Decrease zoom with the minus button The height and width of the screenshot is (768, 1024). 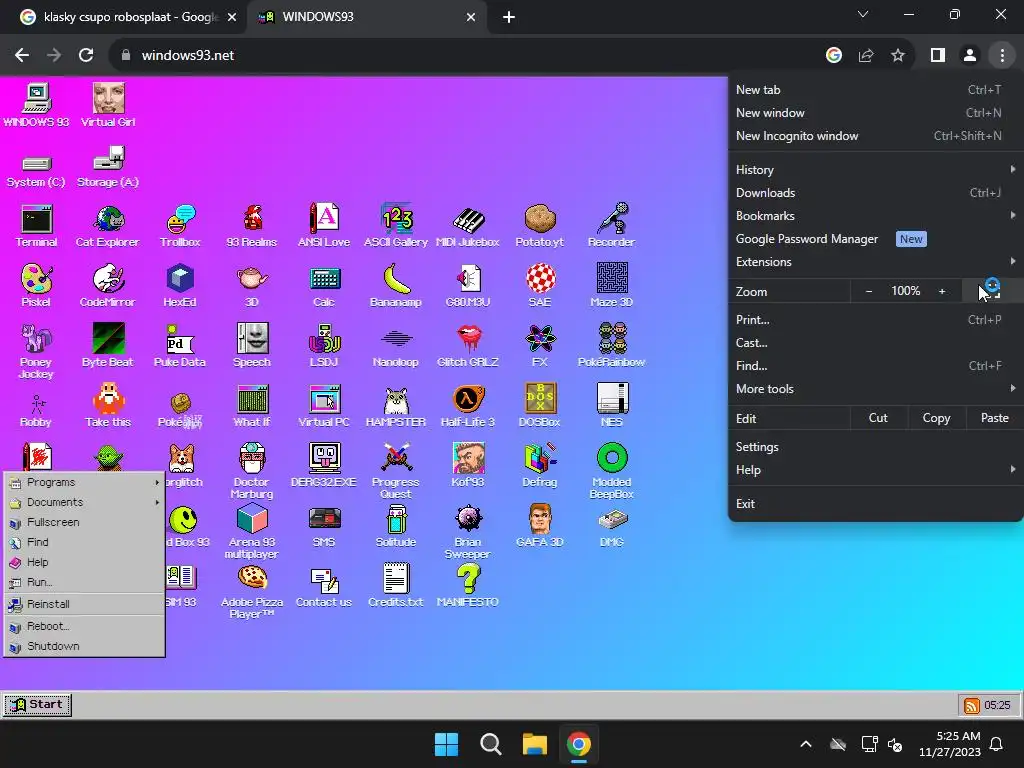pyautogui.click(x=869, y=291)
